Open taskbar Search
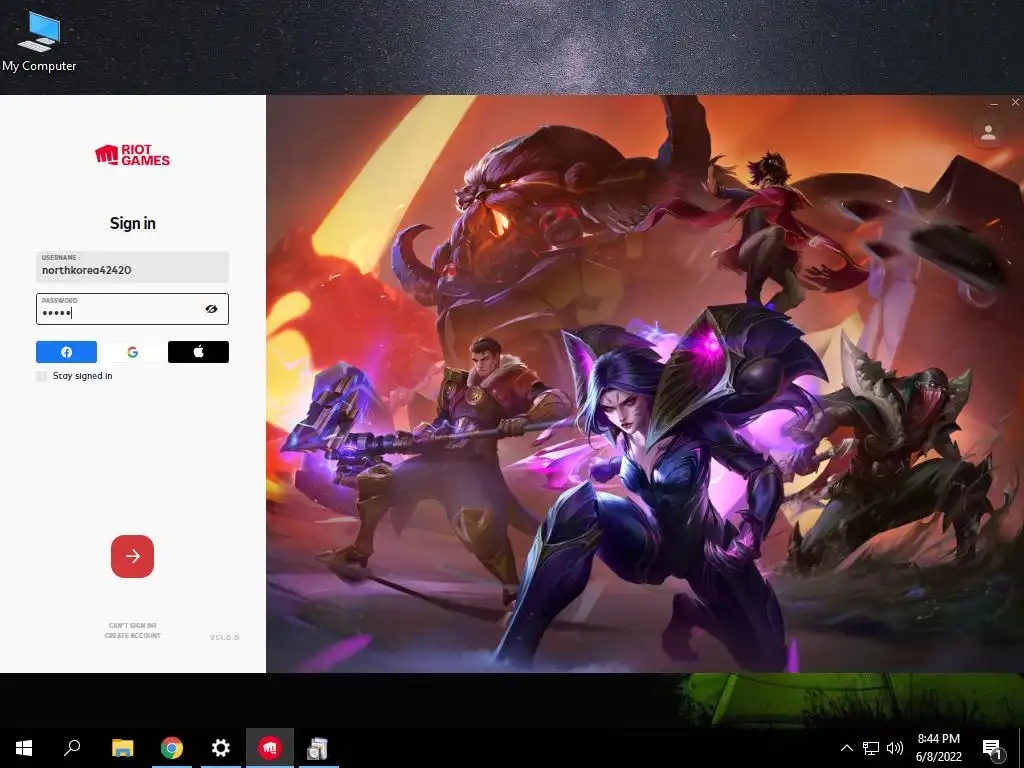1024x768 pixels. click(72, 748)
